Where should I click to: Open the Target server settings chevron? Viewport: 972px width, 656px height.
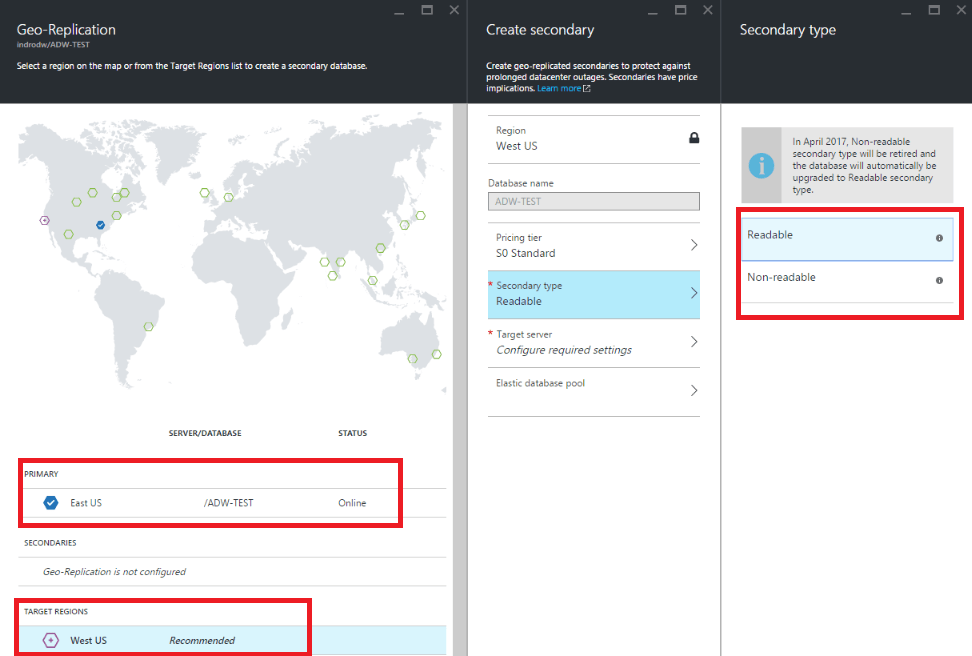(694, 342)
